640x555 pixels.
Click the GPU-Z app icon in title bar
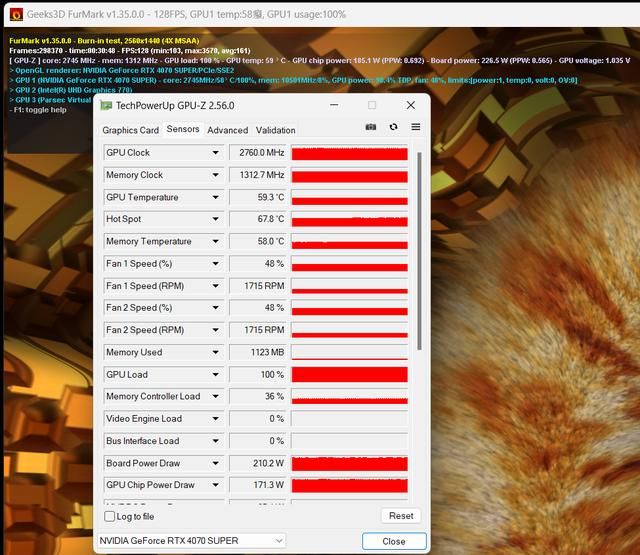[x=106, y=106]
